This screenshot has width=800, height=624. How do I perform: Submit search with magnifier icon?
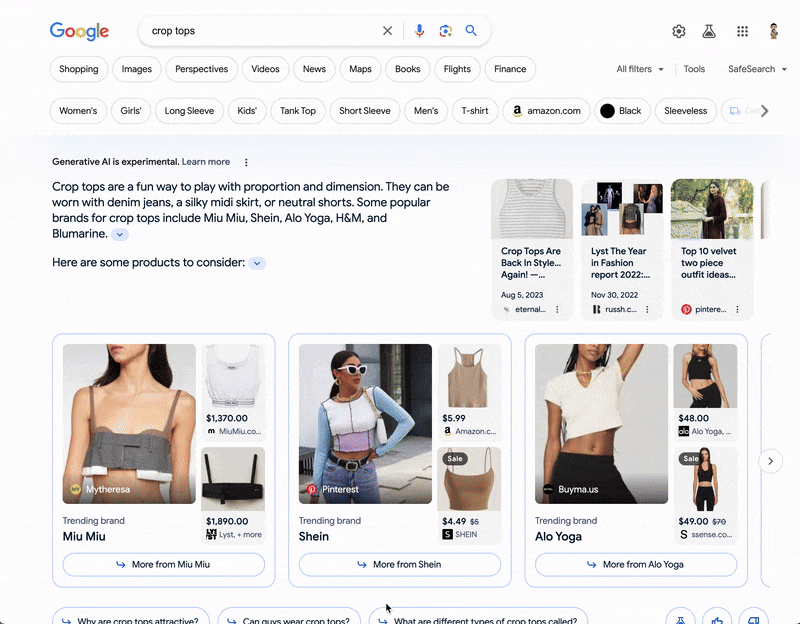click(471, 31)
